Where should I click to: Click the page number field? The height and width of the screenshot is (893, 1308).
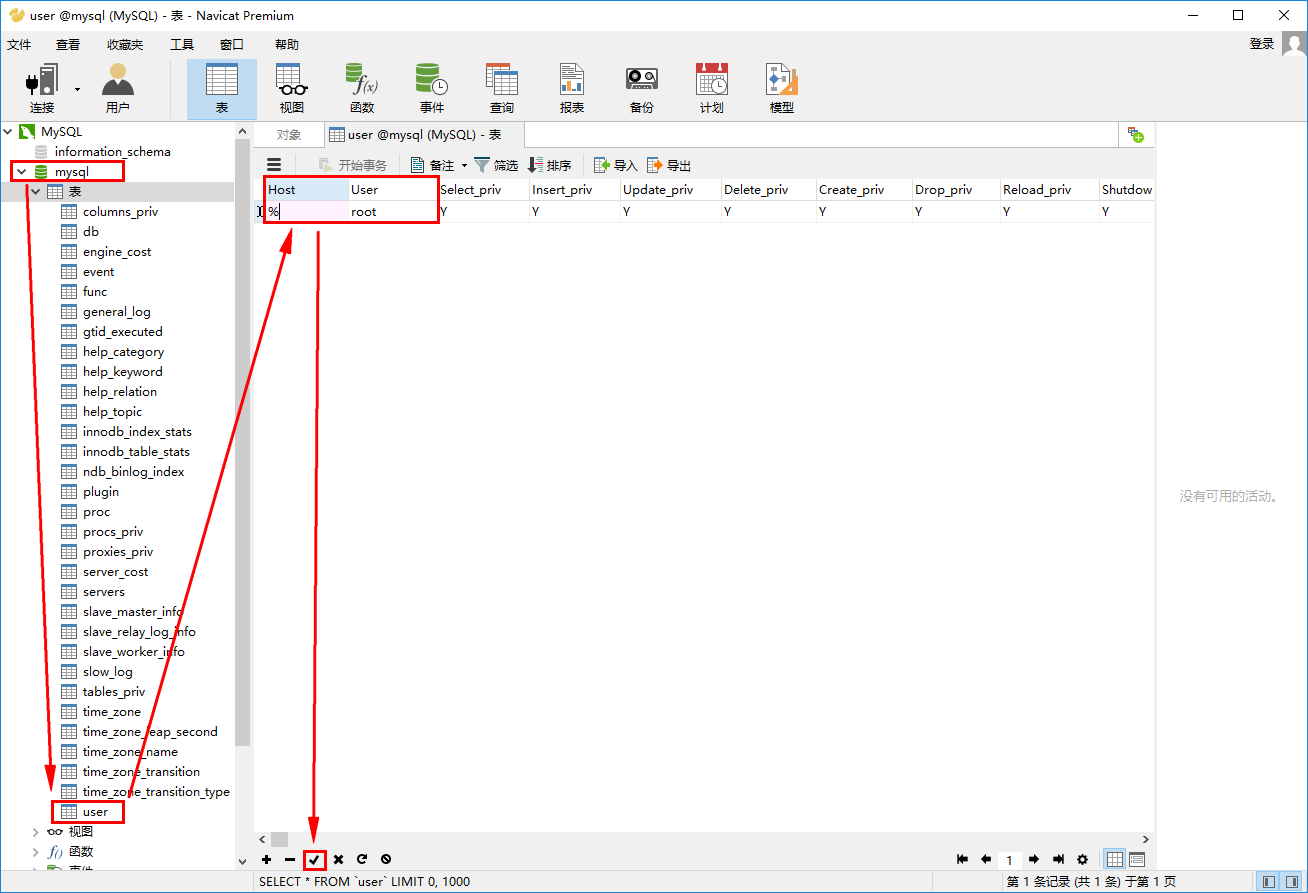[1010, 860]
